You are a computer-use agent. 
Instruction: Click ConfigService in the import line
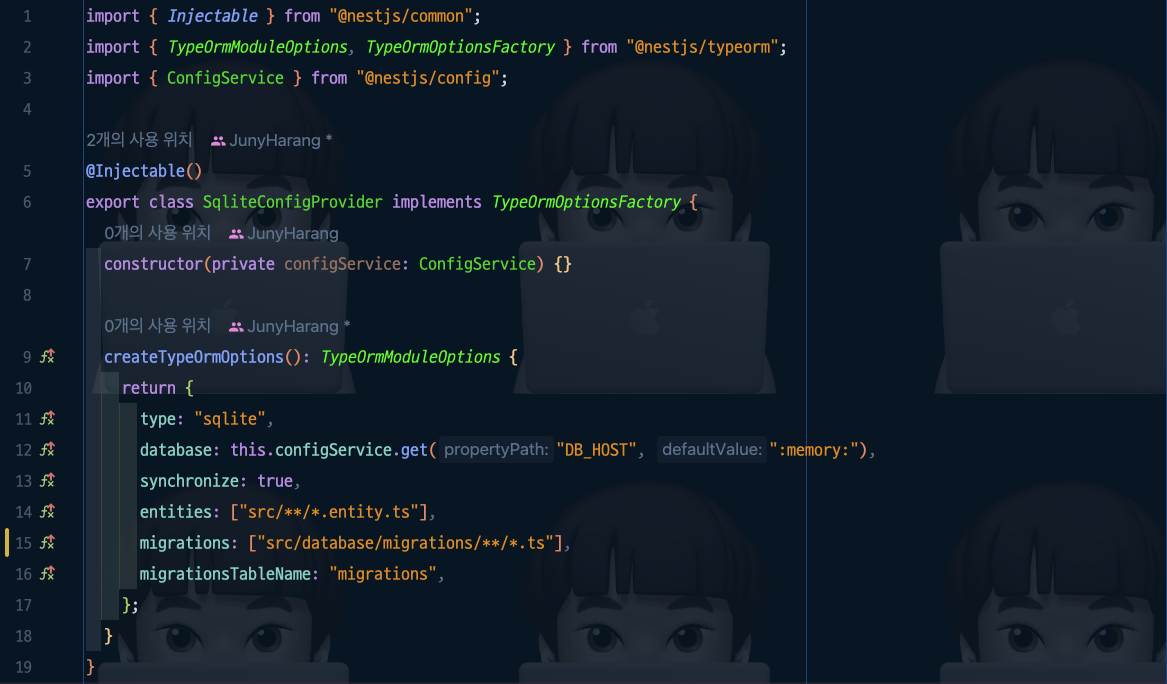225,78
